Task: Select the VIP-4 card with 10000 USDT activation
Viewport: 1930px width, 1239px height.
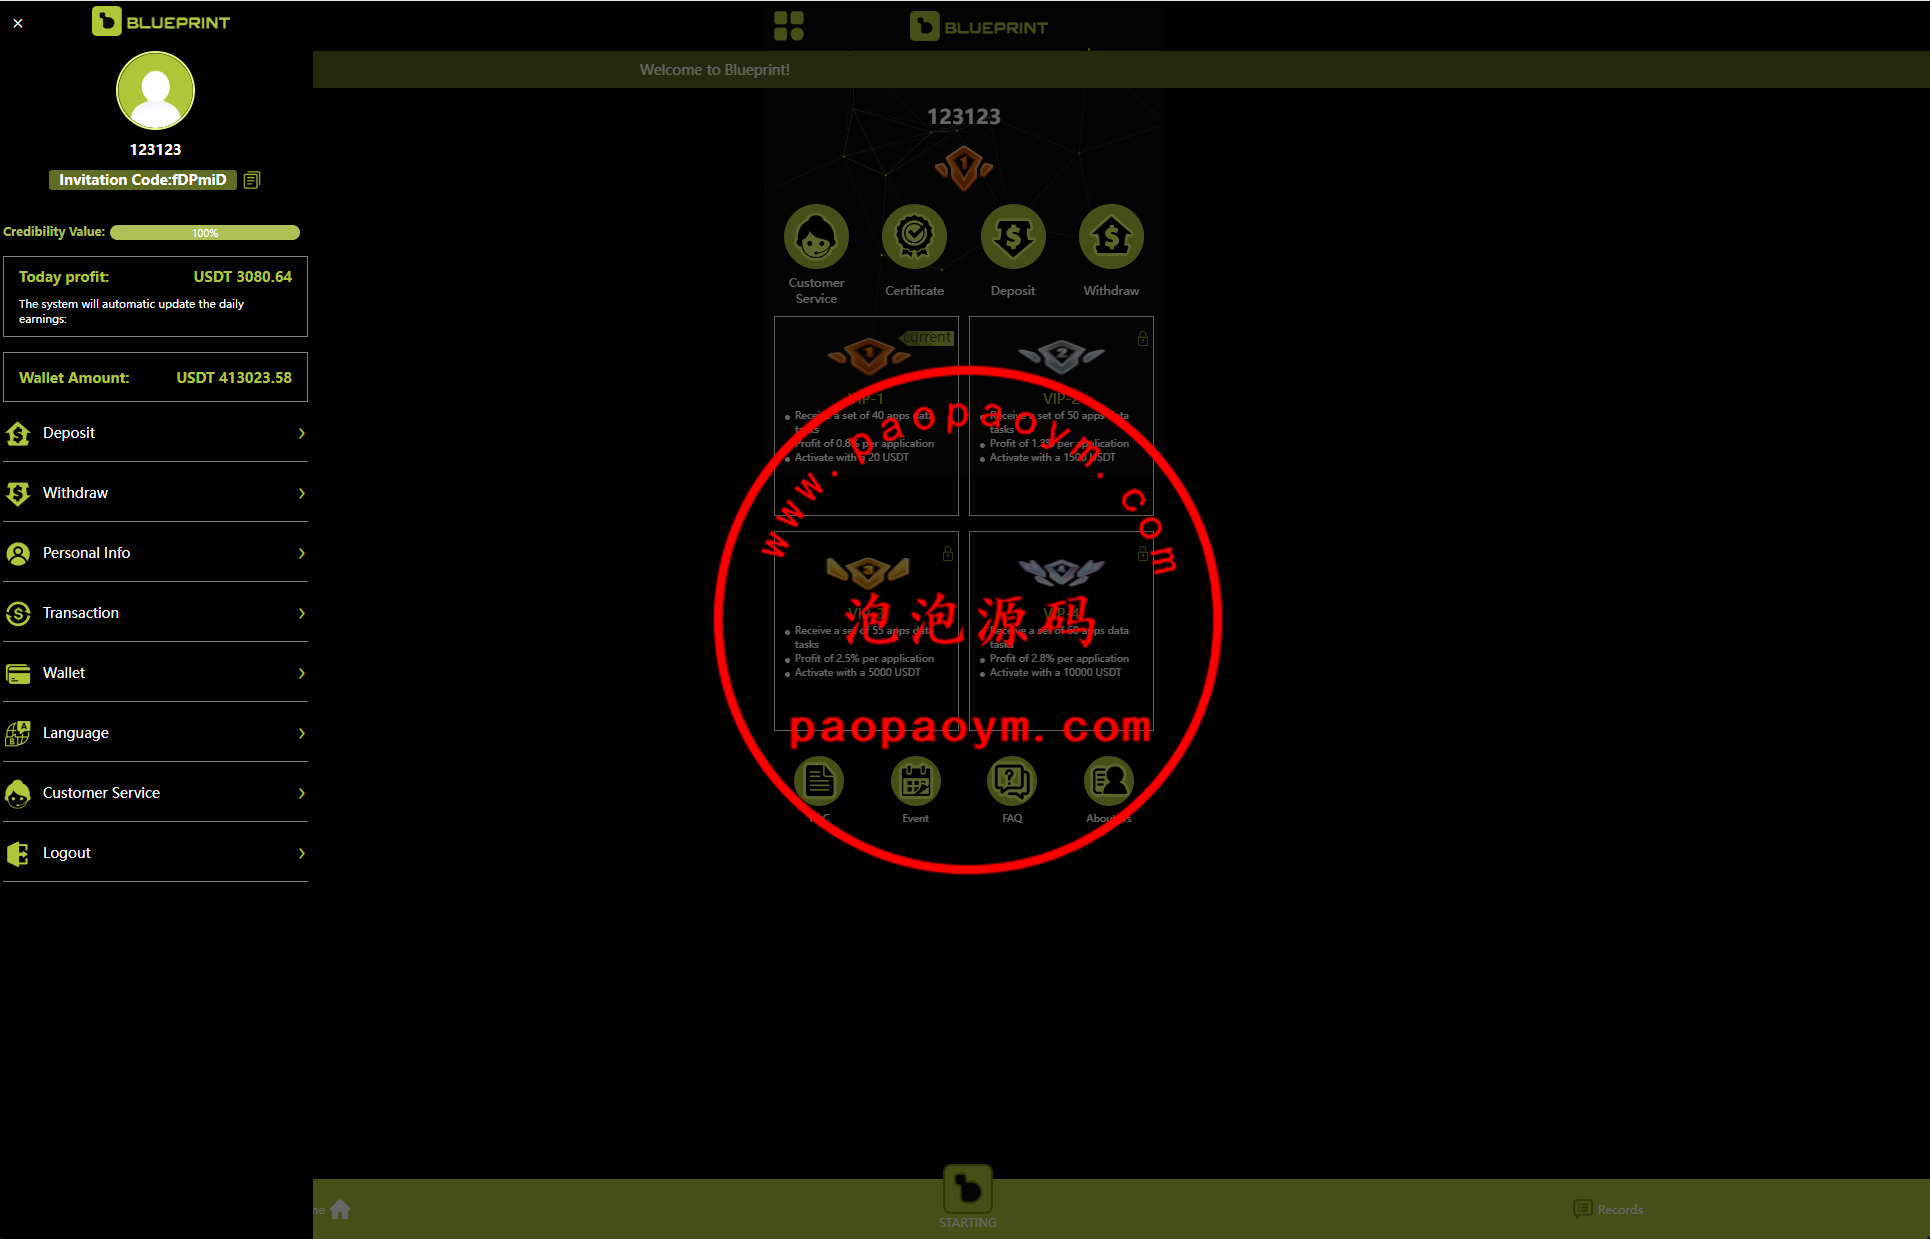Action: (x=1061, y=631)
